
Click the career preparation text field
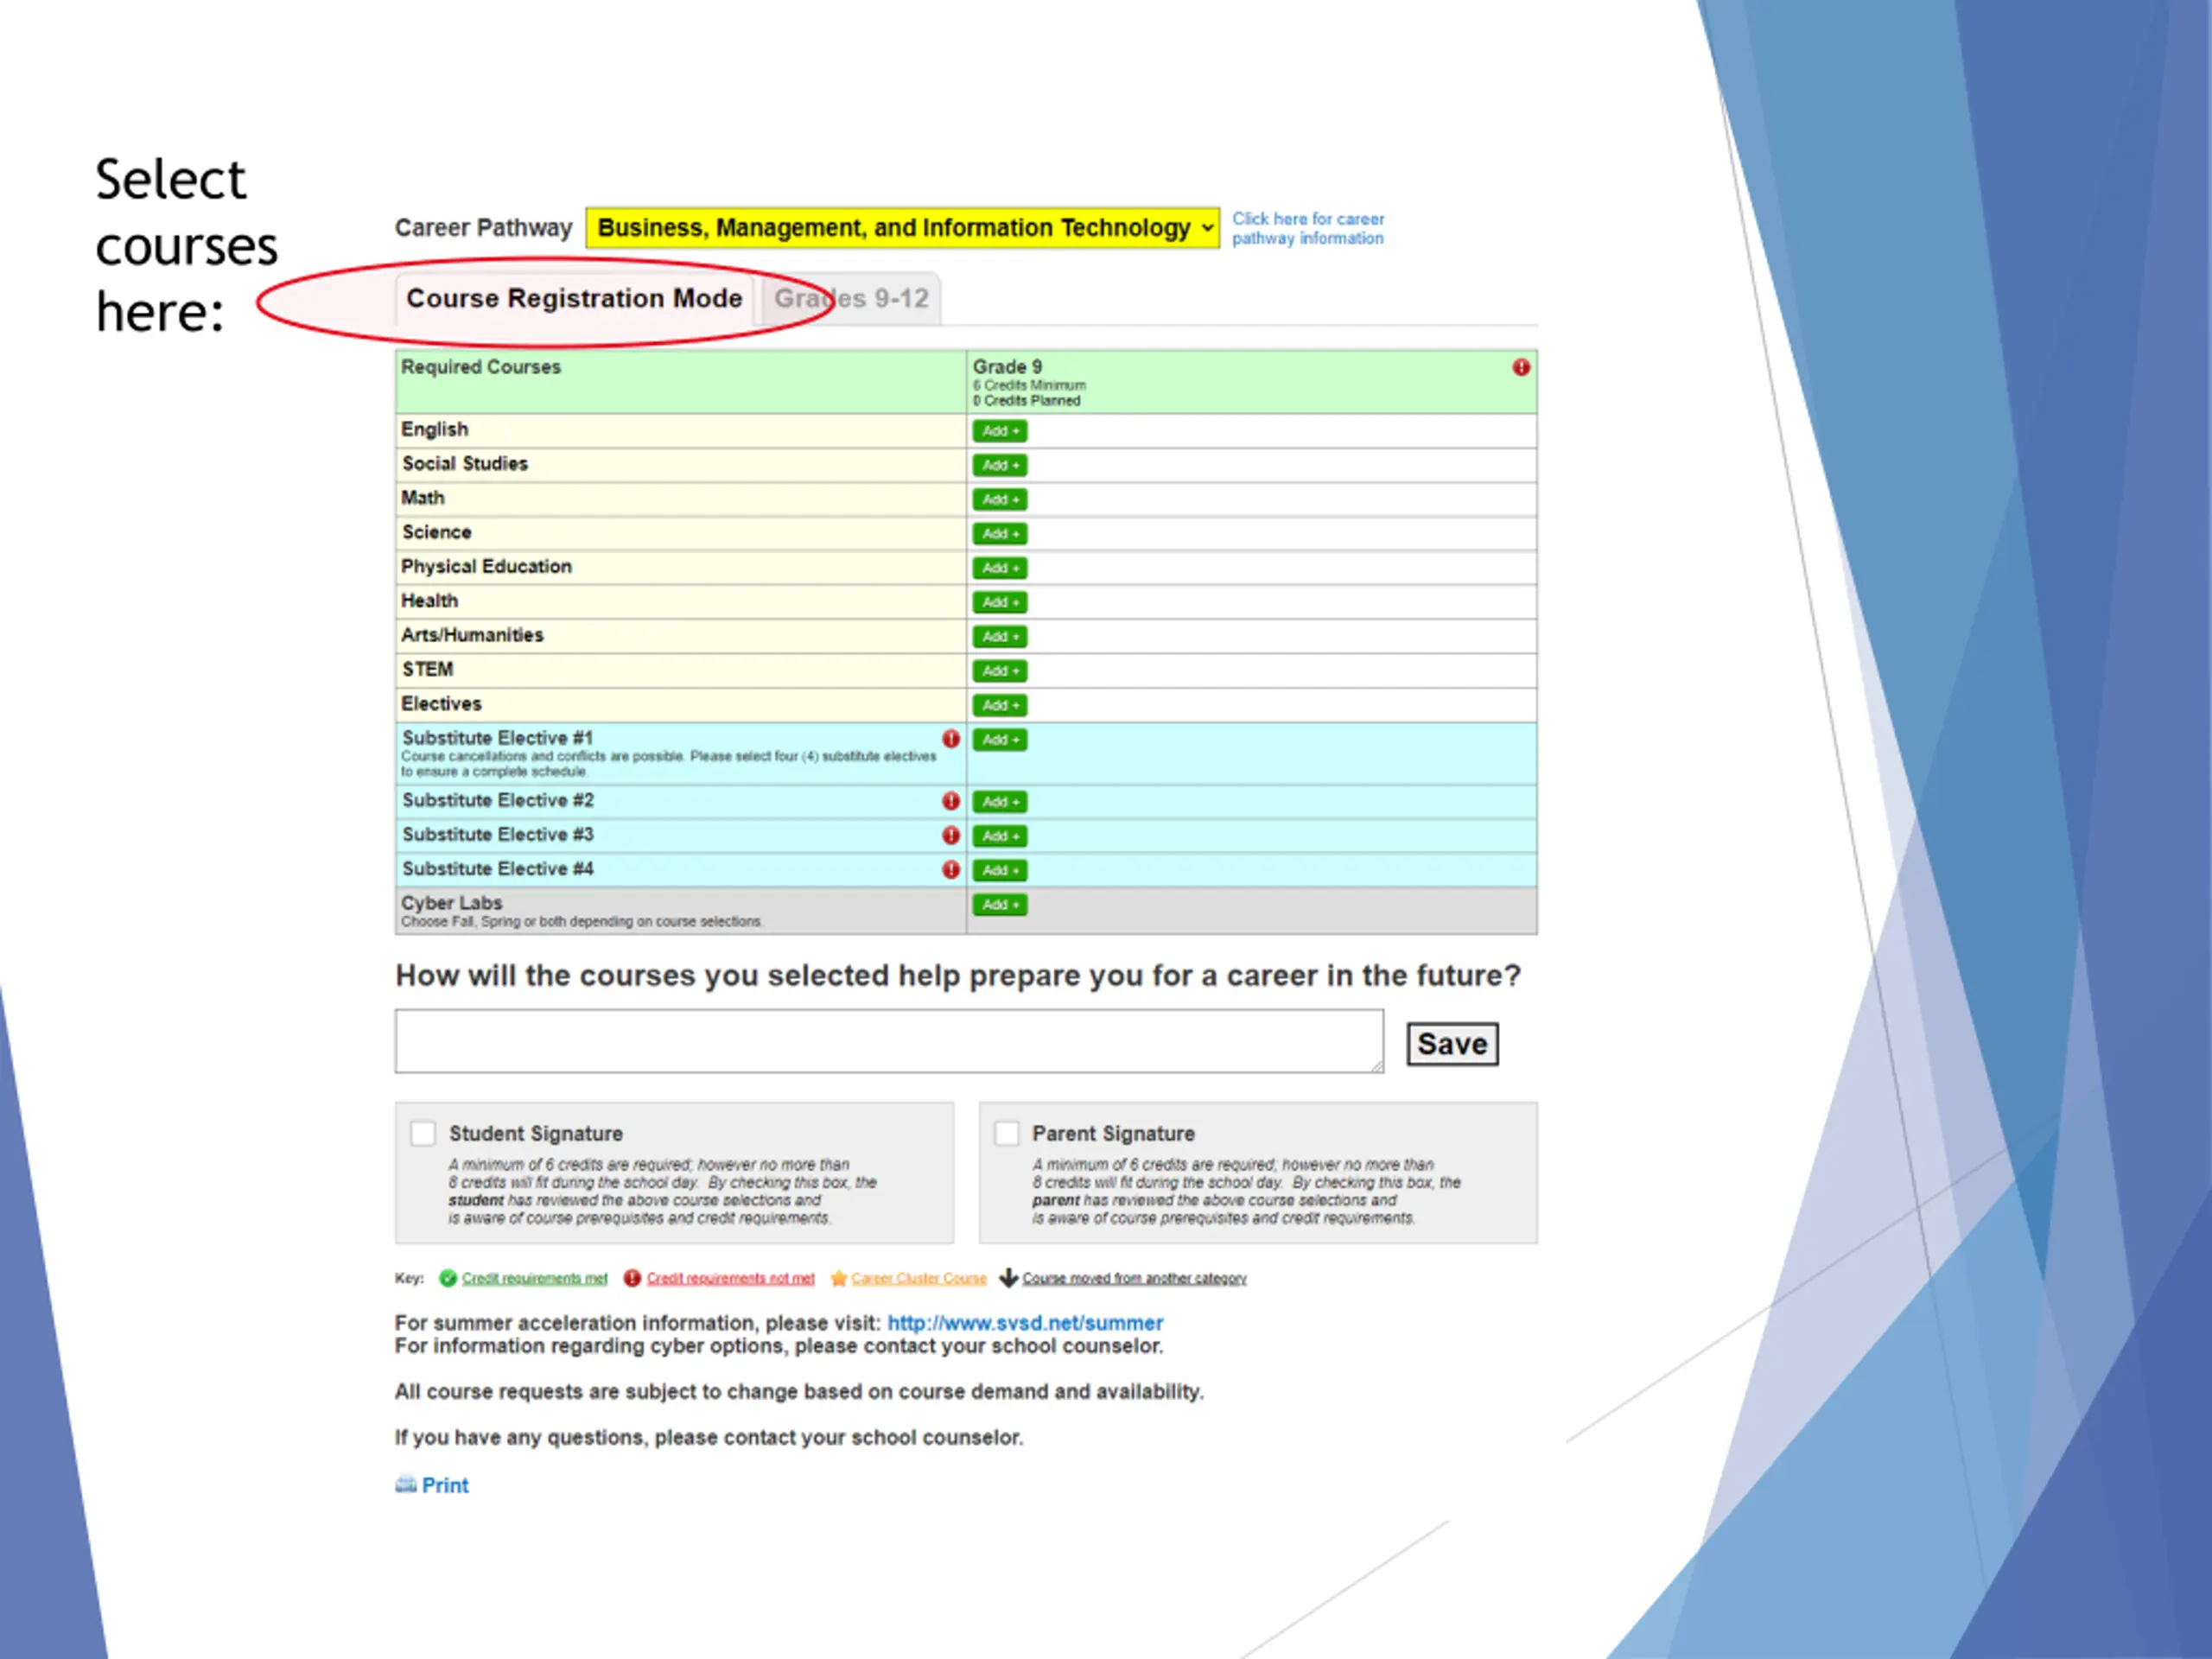889,1041
